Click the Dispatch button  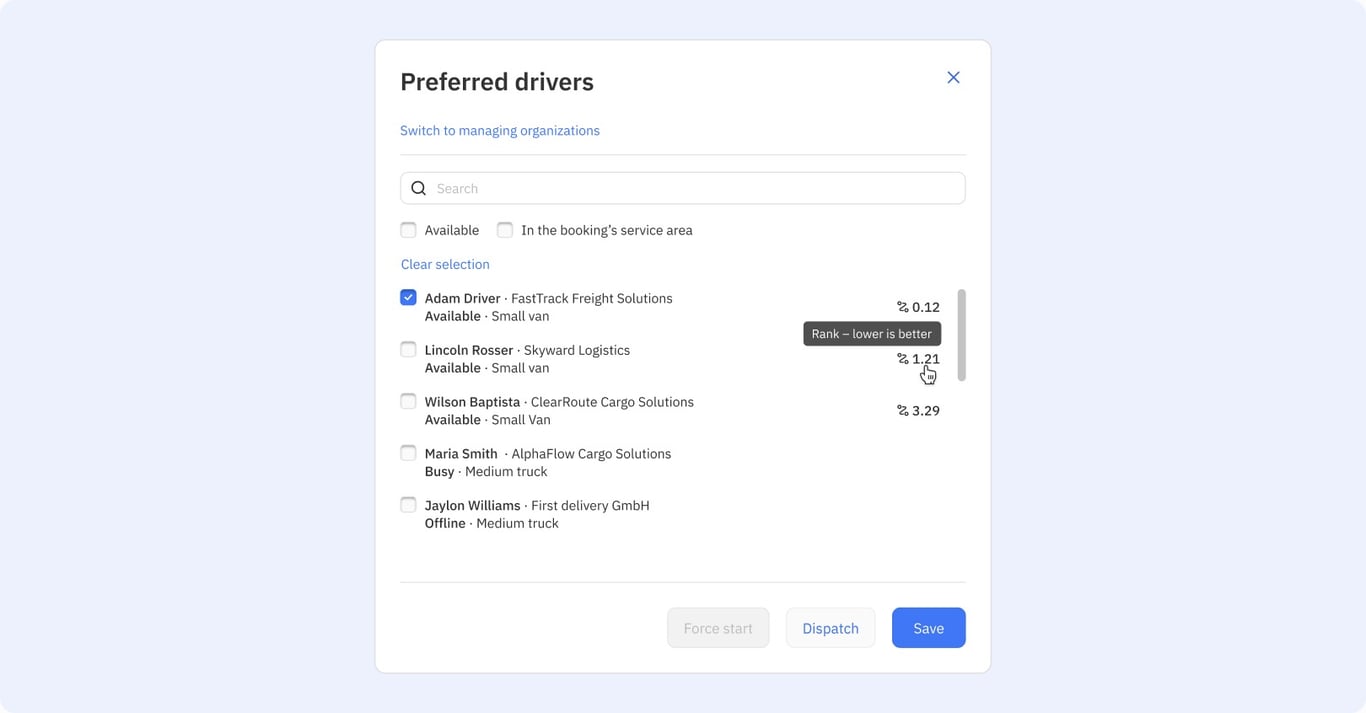pos(830,628)
